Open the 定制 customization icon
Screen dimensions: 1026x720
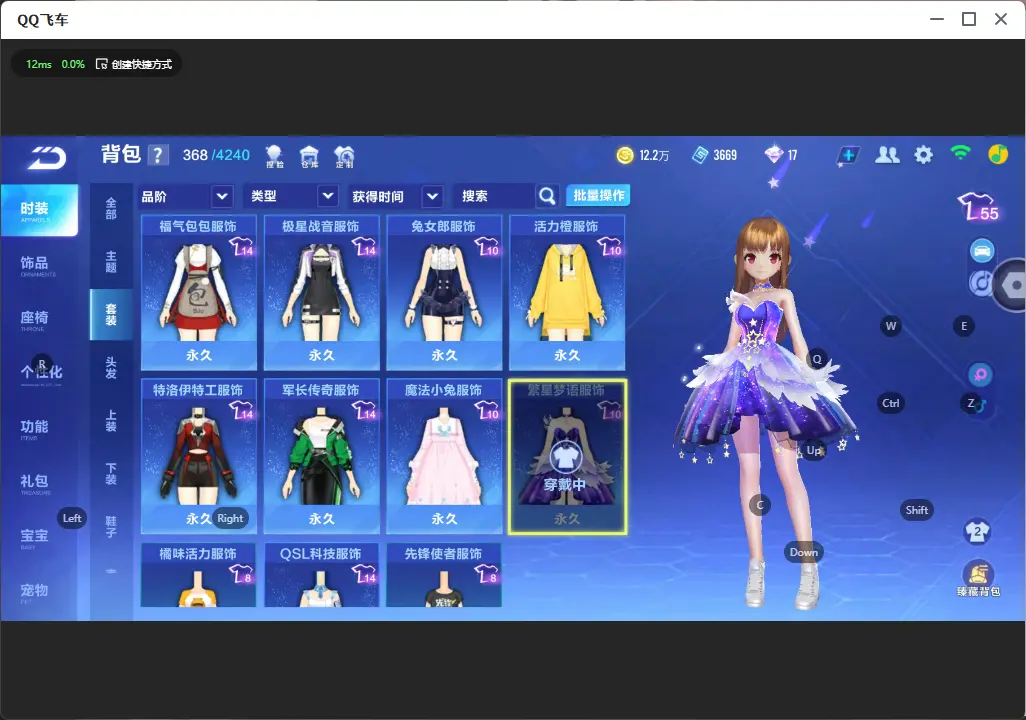(344, 156)
